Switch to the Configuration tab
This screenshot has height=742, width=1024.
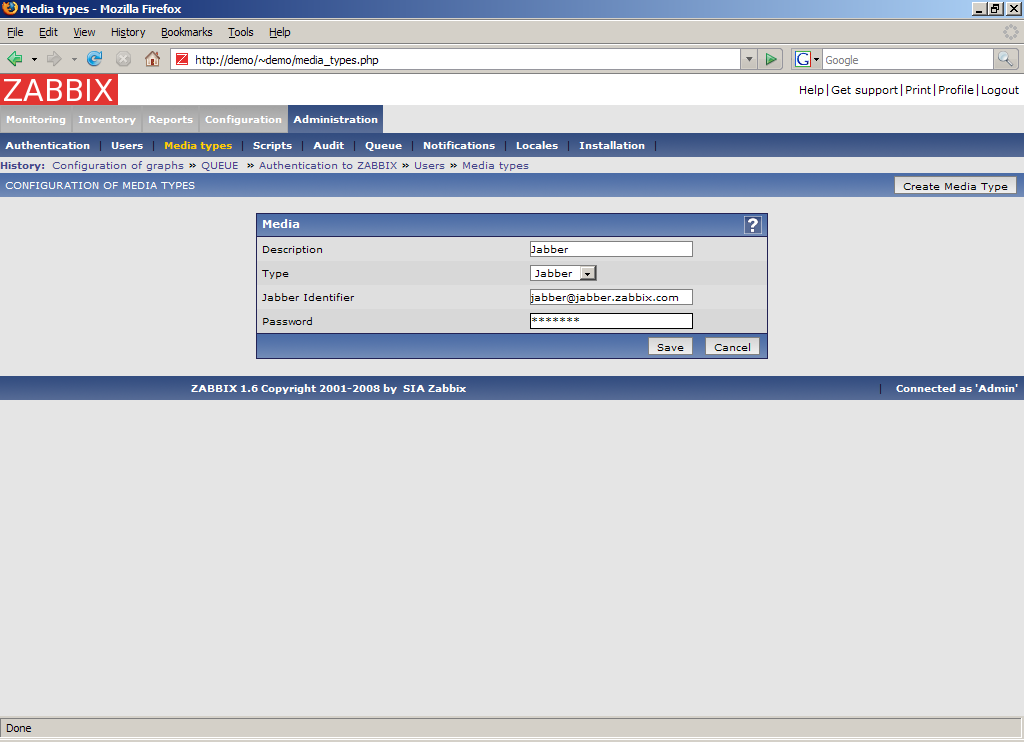(x=243, y=120)
